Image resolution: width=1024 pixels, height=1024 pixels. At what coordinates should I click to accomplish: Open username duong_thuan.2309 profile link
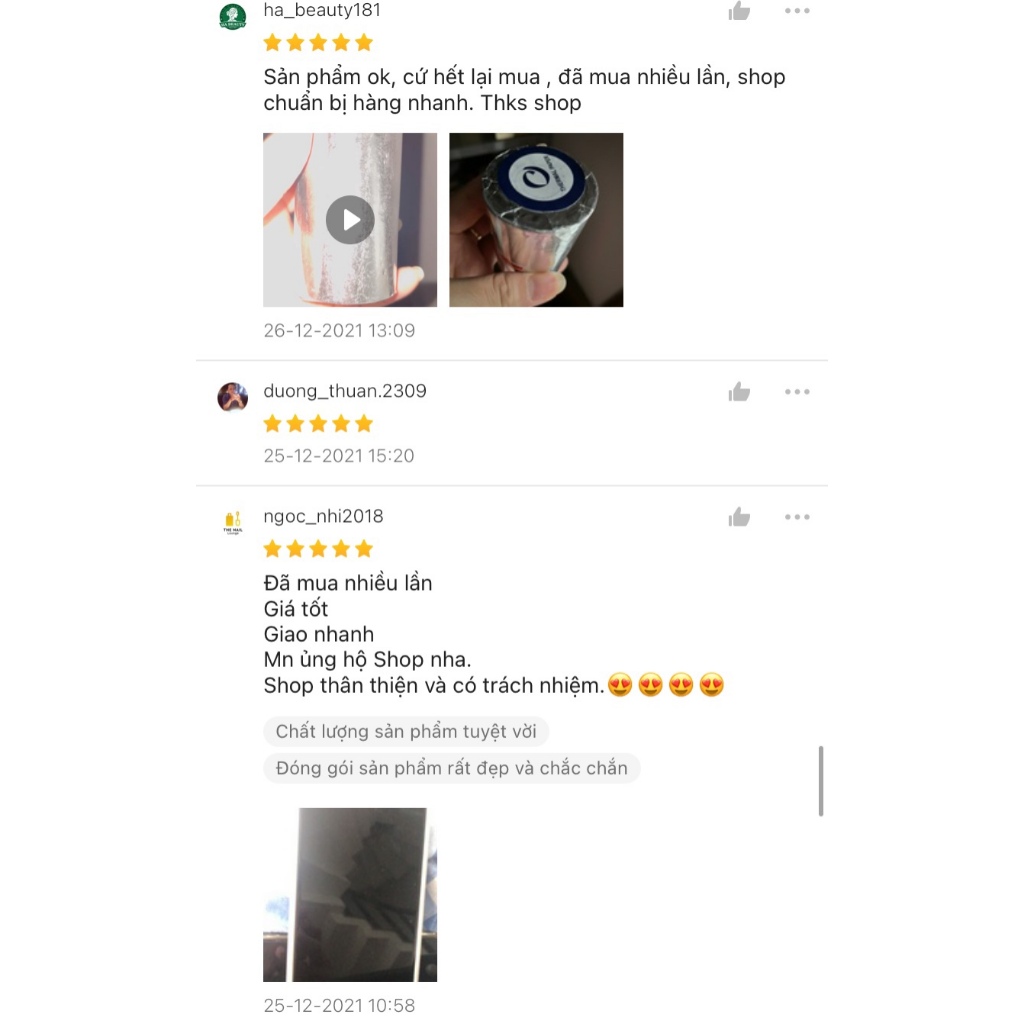tap(345, 391)
